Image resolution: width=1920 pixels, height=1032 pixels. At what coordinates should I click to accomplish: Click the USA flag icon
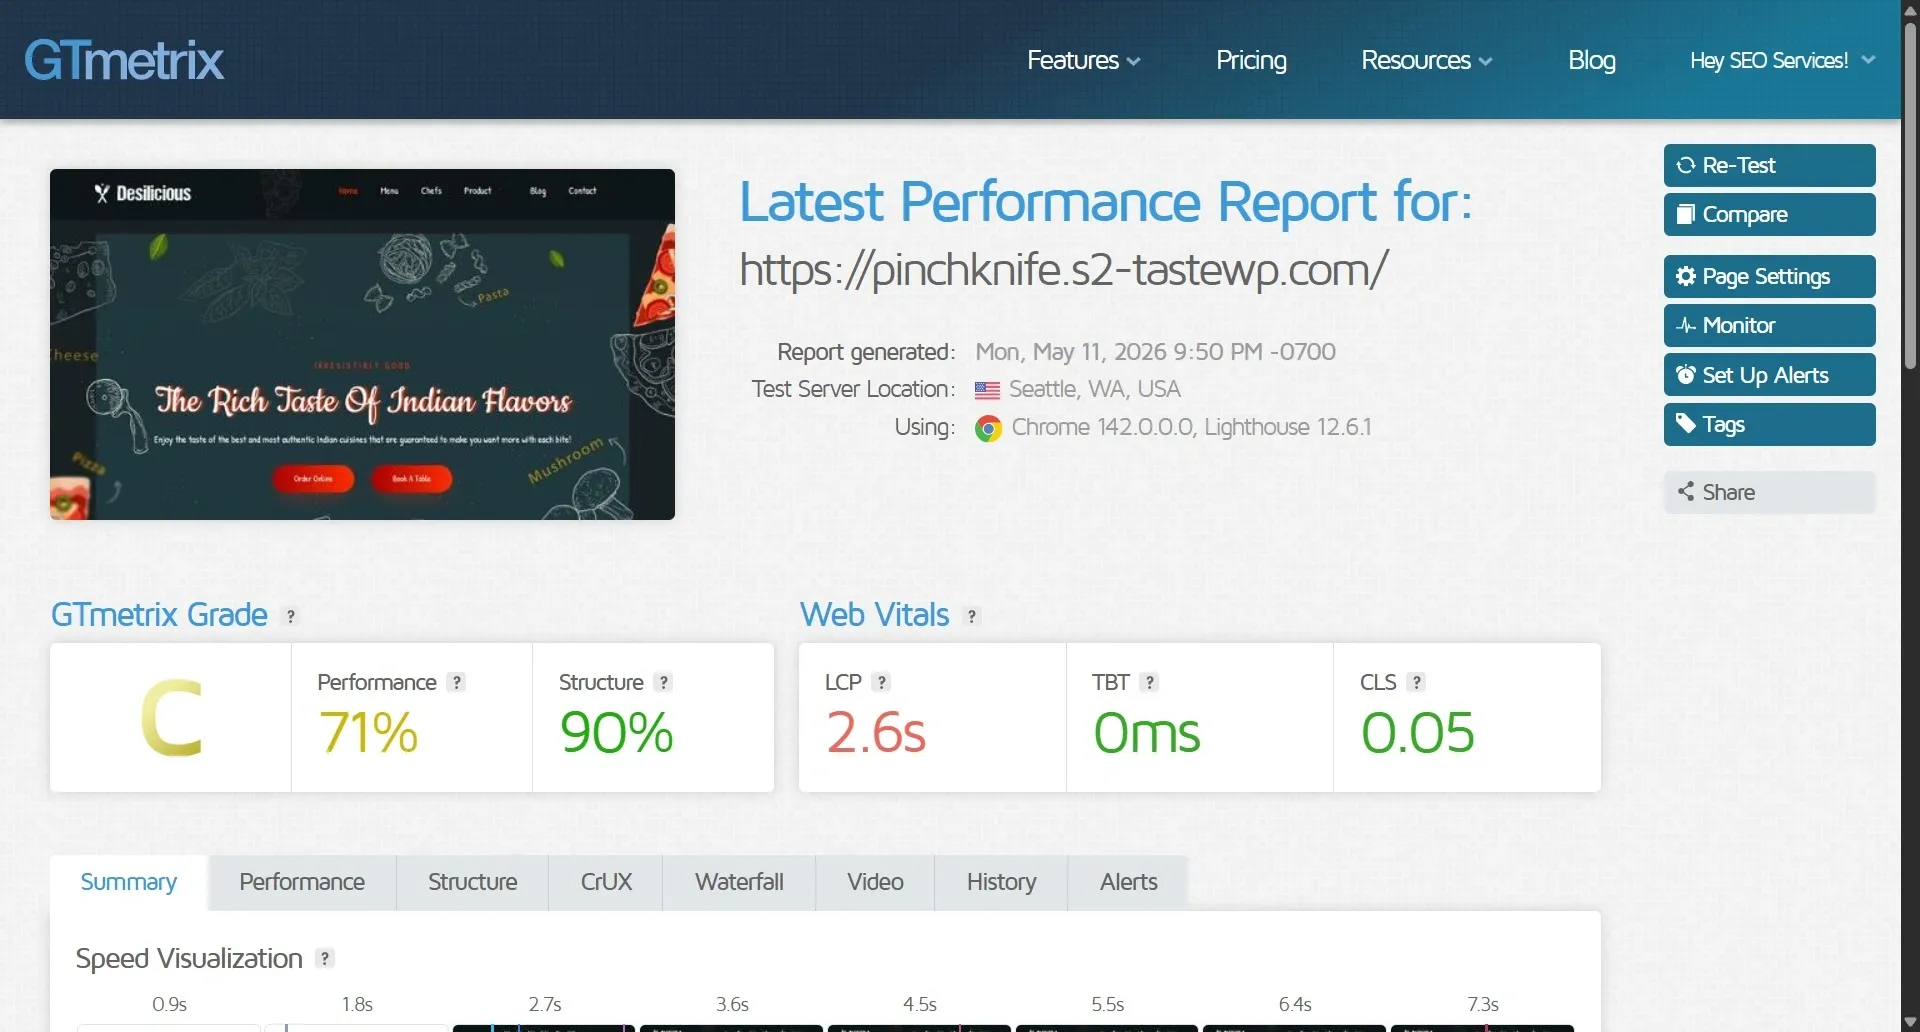(x=987, y=390)
